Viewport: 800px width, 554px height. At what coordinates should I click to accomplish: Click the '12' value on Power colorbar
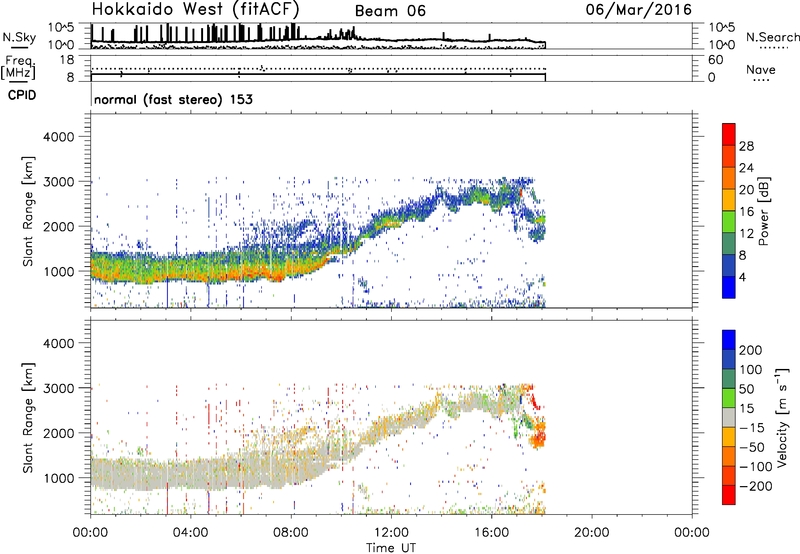[746, 234]
